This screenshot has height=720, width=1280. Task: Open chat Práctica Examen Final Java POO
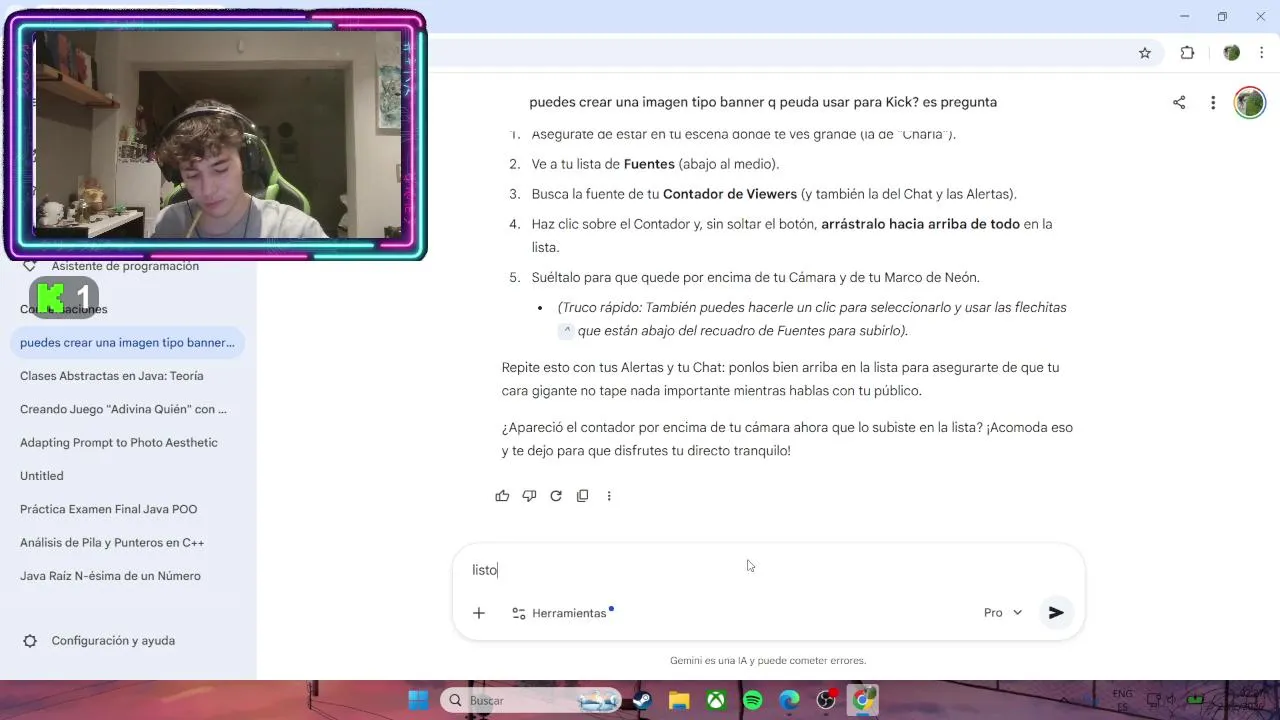tap(127, 509)
